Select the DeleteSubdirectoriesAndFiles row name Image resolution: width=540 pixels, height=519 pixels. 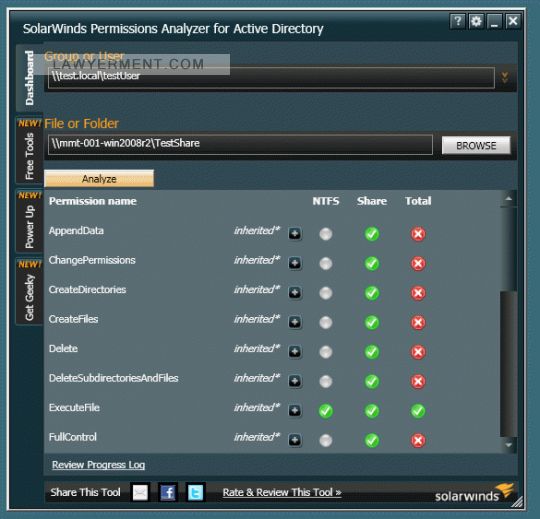coord(113,378)
